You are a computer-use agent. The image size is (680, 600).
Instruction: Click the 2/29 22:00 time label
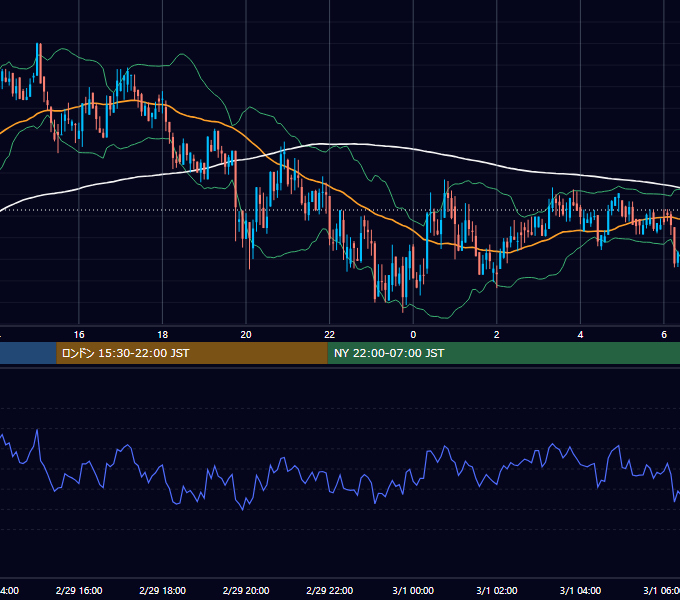pos(330,590)
